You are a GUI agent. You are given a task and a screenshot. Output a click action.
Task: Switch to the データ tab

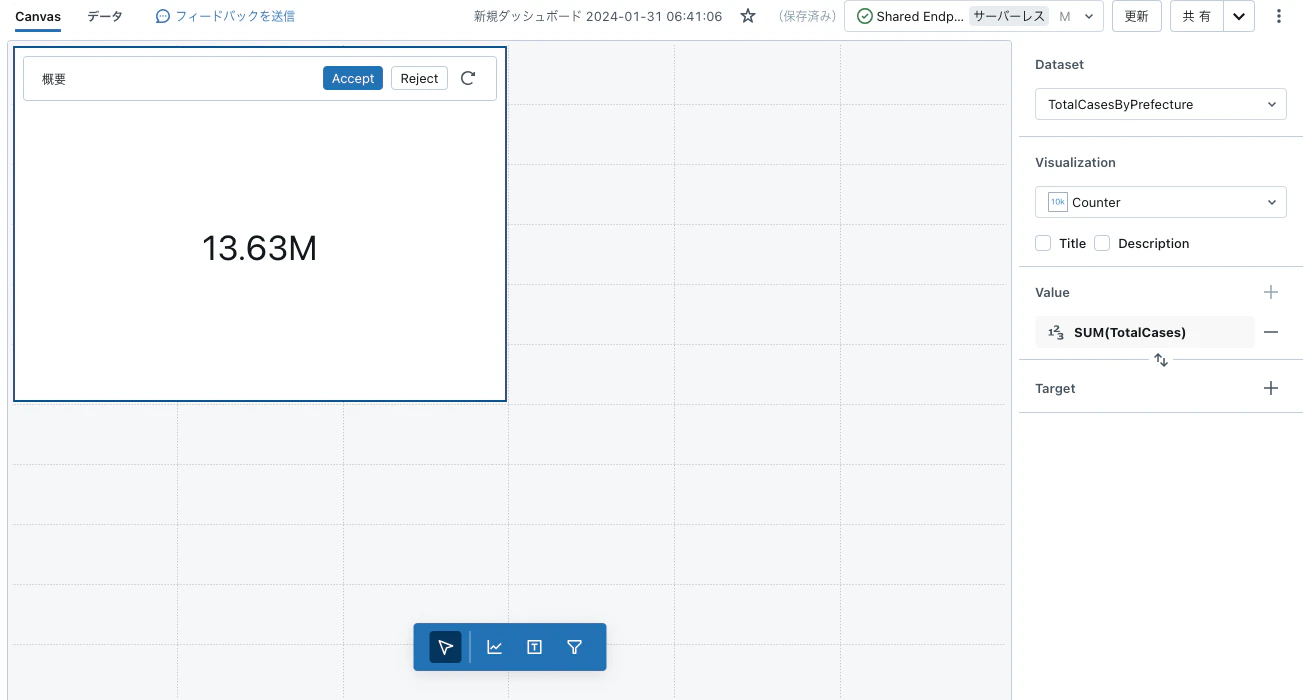[x=105, y=17]
